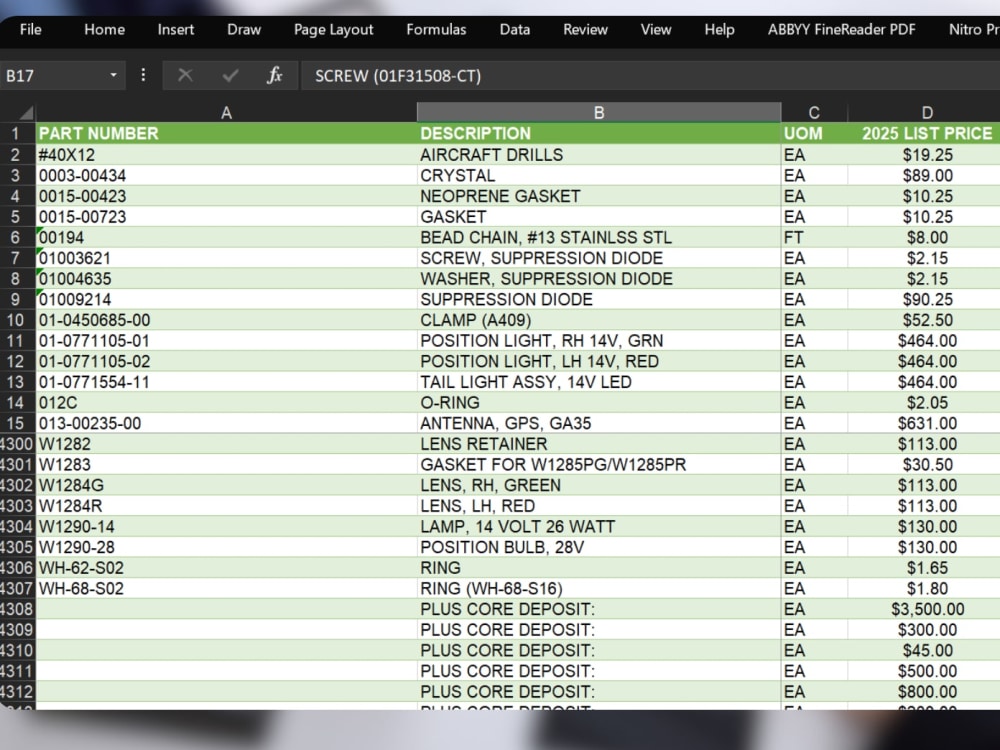Screen dimensions: 1000x750
Task: Click the PART NUMBER header cell
Action: pos(226,133)
